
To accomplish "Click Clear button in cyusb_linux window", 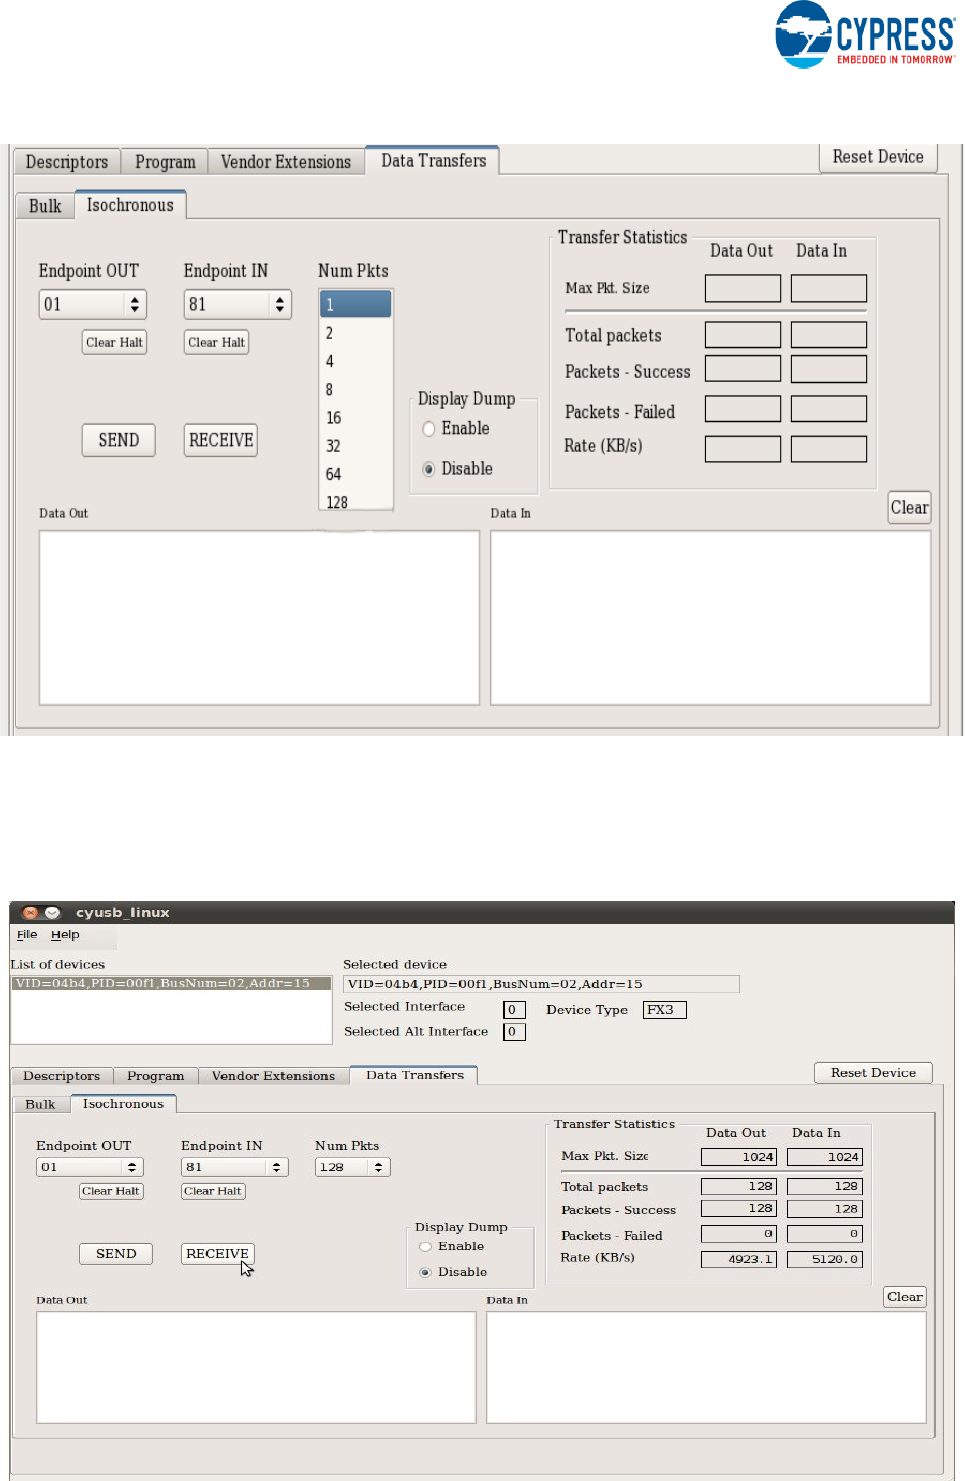I will pyautogui.click(x=905, y=1297).
